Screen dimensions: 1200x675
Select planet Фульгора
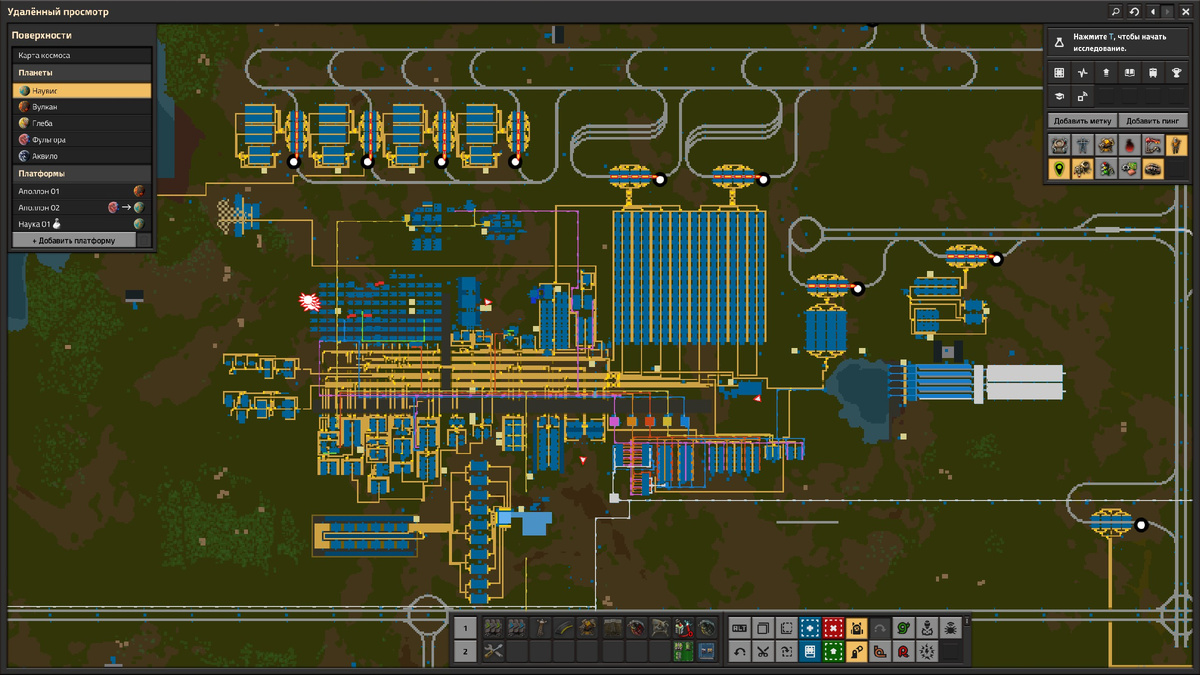click(82, 140)
